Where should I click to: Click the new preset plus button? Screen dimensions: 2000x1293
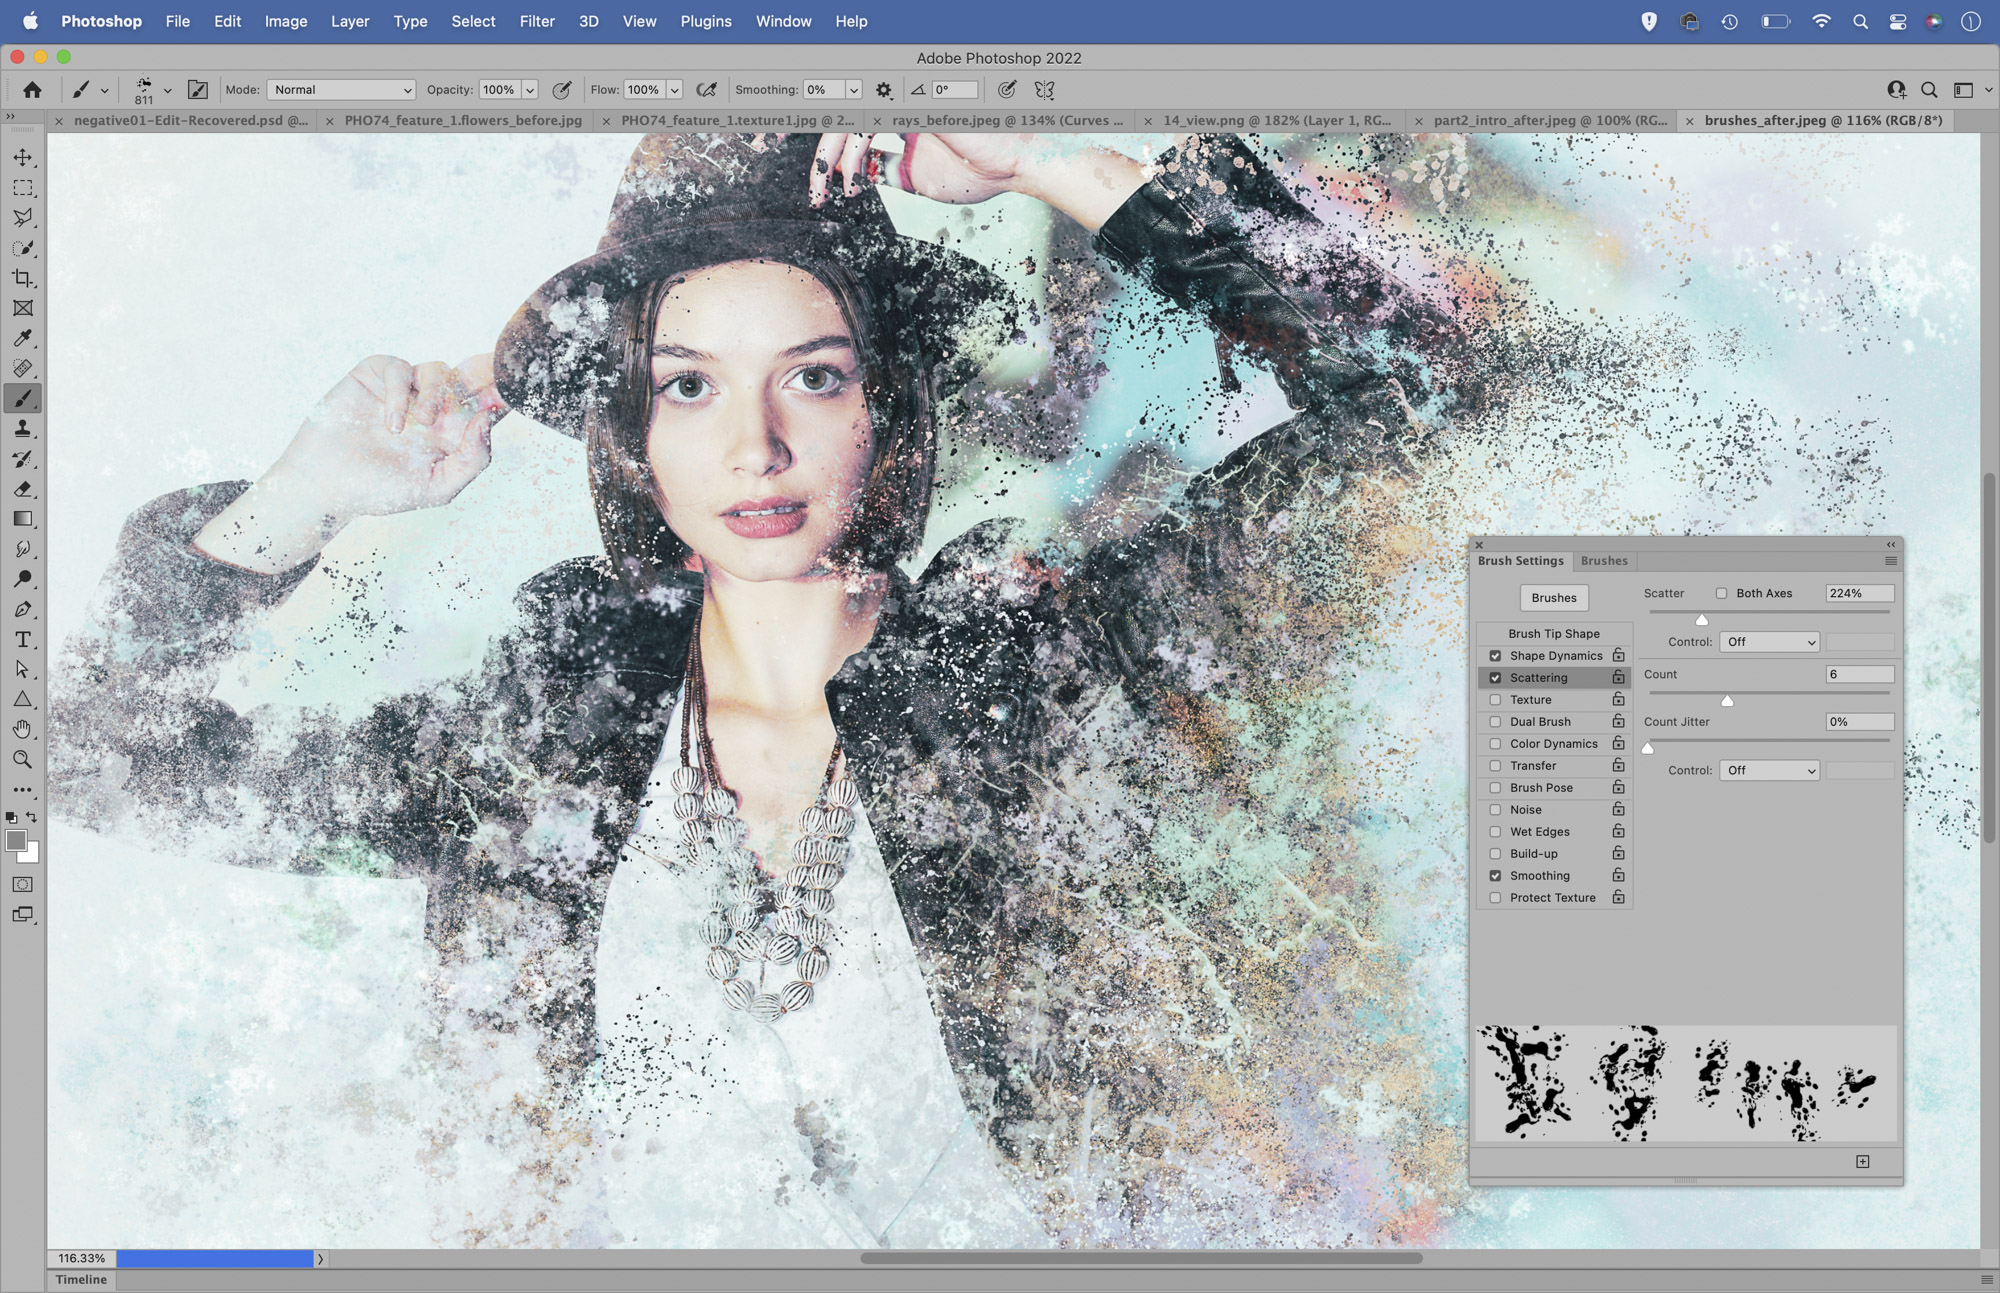pyautogui.click(x=1862, y=1161)
